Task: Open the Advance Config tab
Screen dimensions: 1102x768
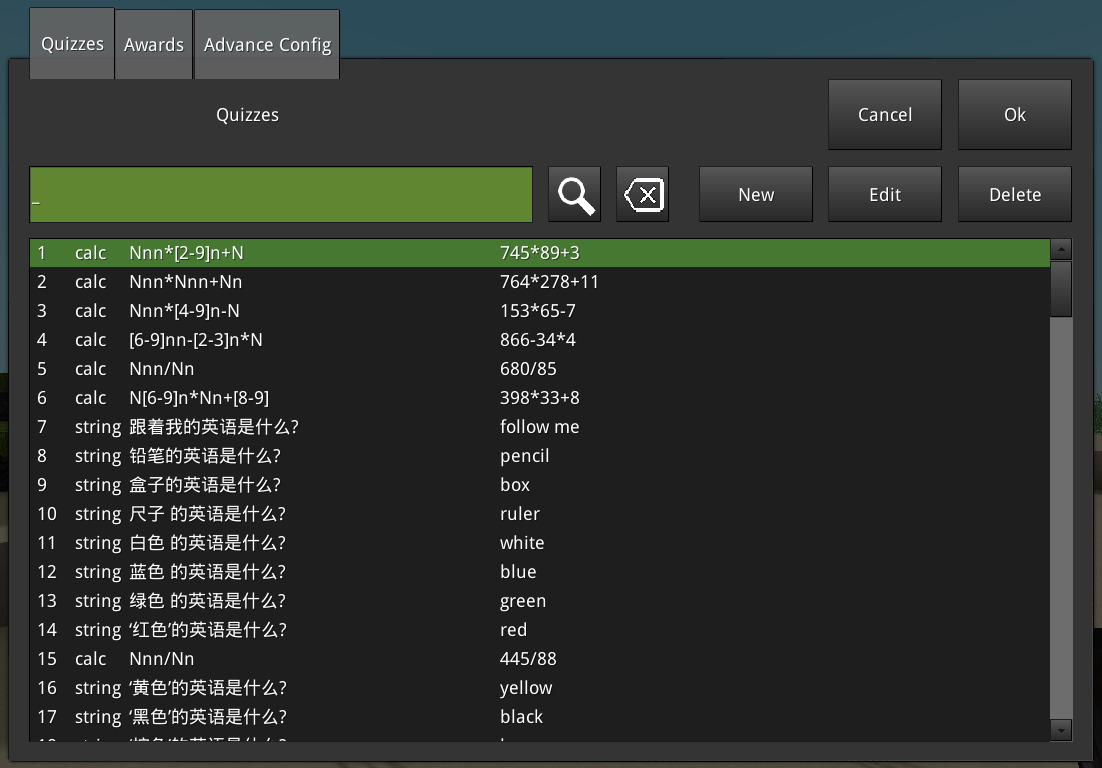Action: click(267, 45)
